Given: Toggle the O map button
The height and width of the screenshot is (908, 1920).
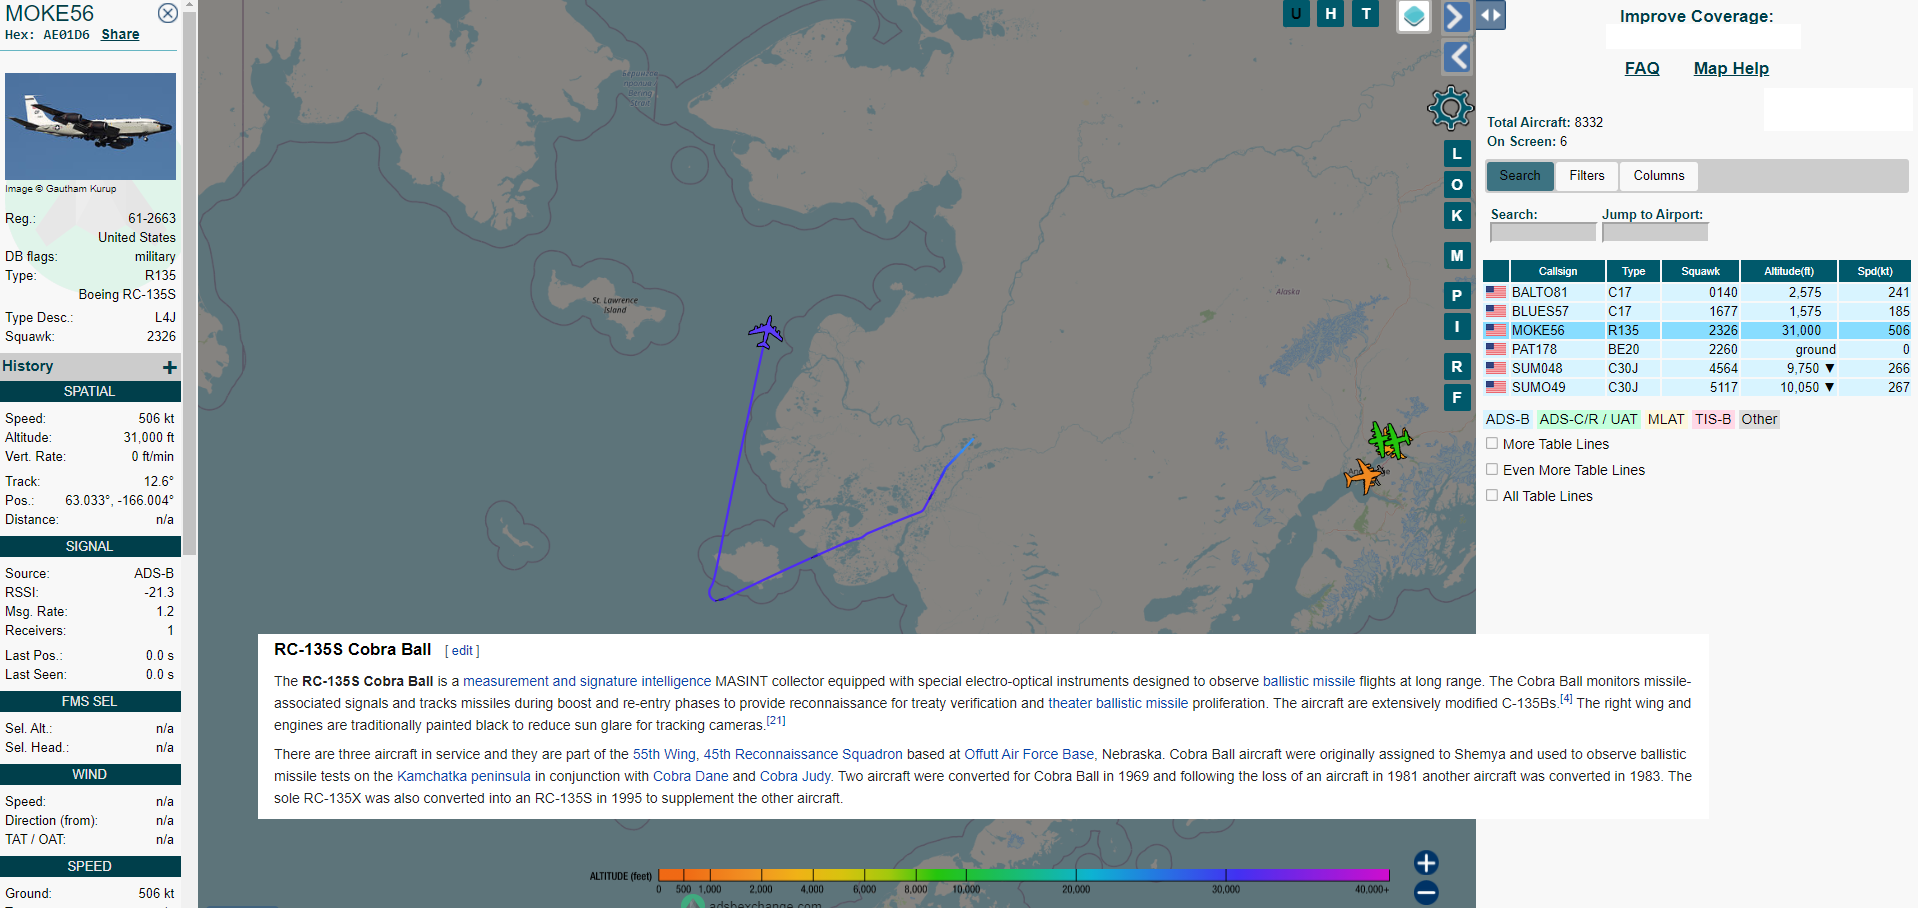Looking at the screenshot, I should pyautogui.click(x=1456, y=184).
